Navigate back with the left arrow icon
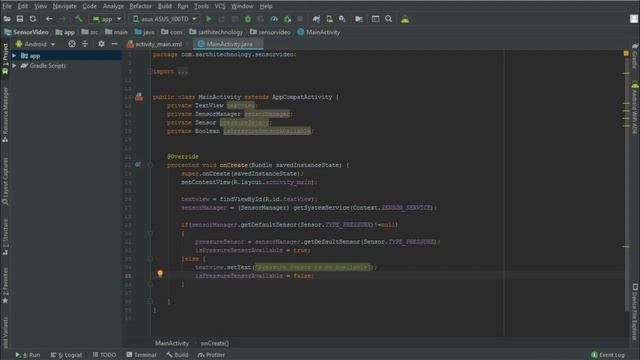Screen dimensions: 640x360 click(x=49, y=19)
